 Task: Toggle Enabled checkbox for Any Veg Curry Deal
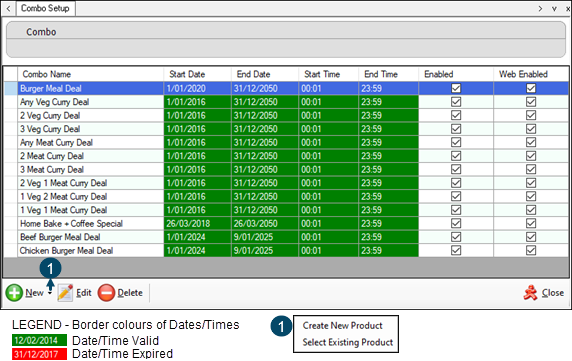(x=456, y=102)
